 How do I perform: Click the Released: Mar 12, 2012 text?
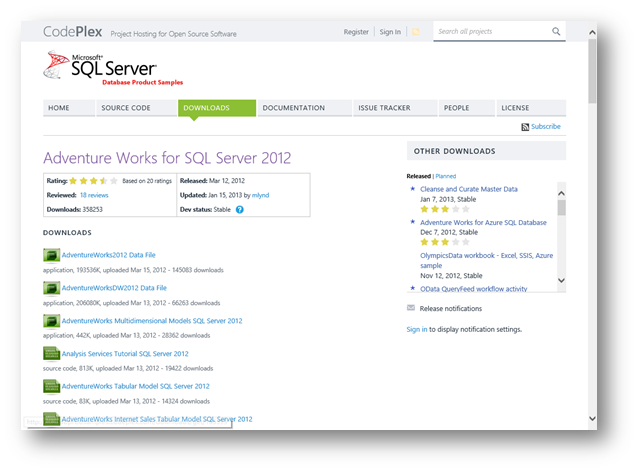coord(212,181)
